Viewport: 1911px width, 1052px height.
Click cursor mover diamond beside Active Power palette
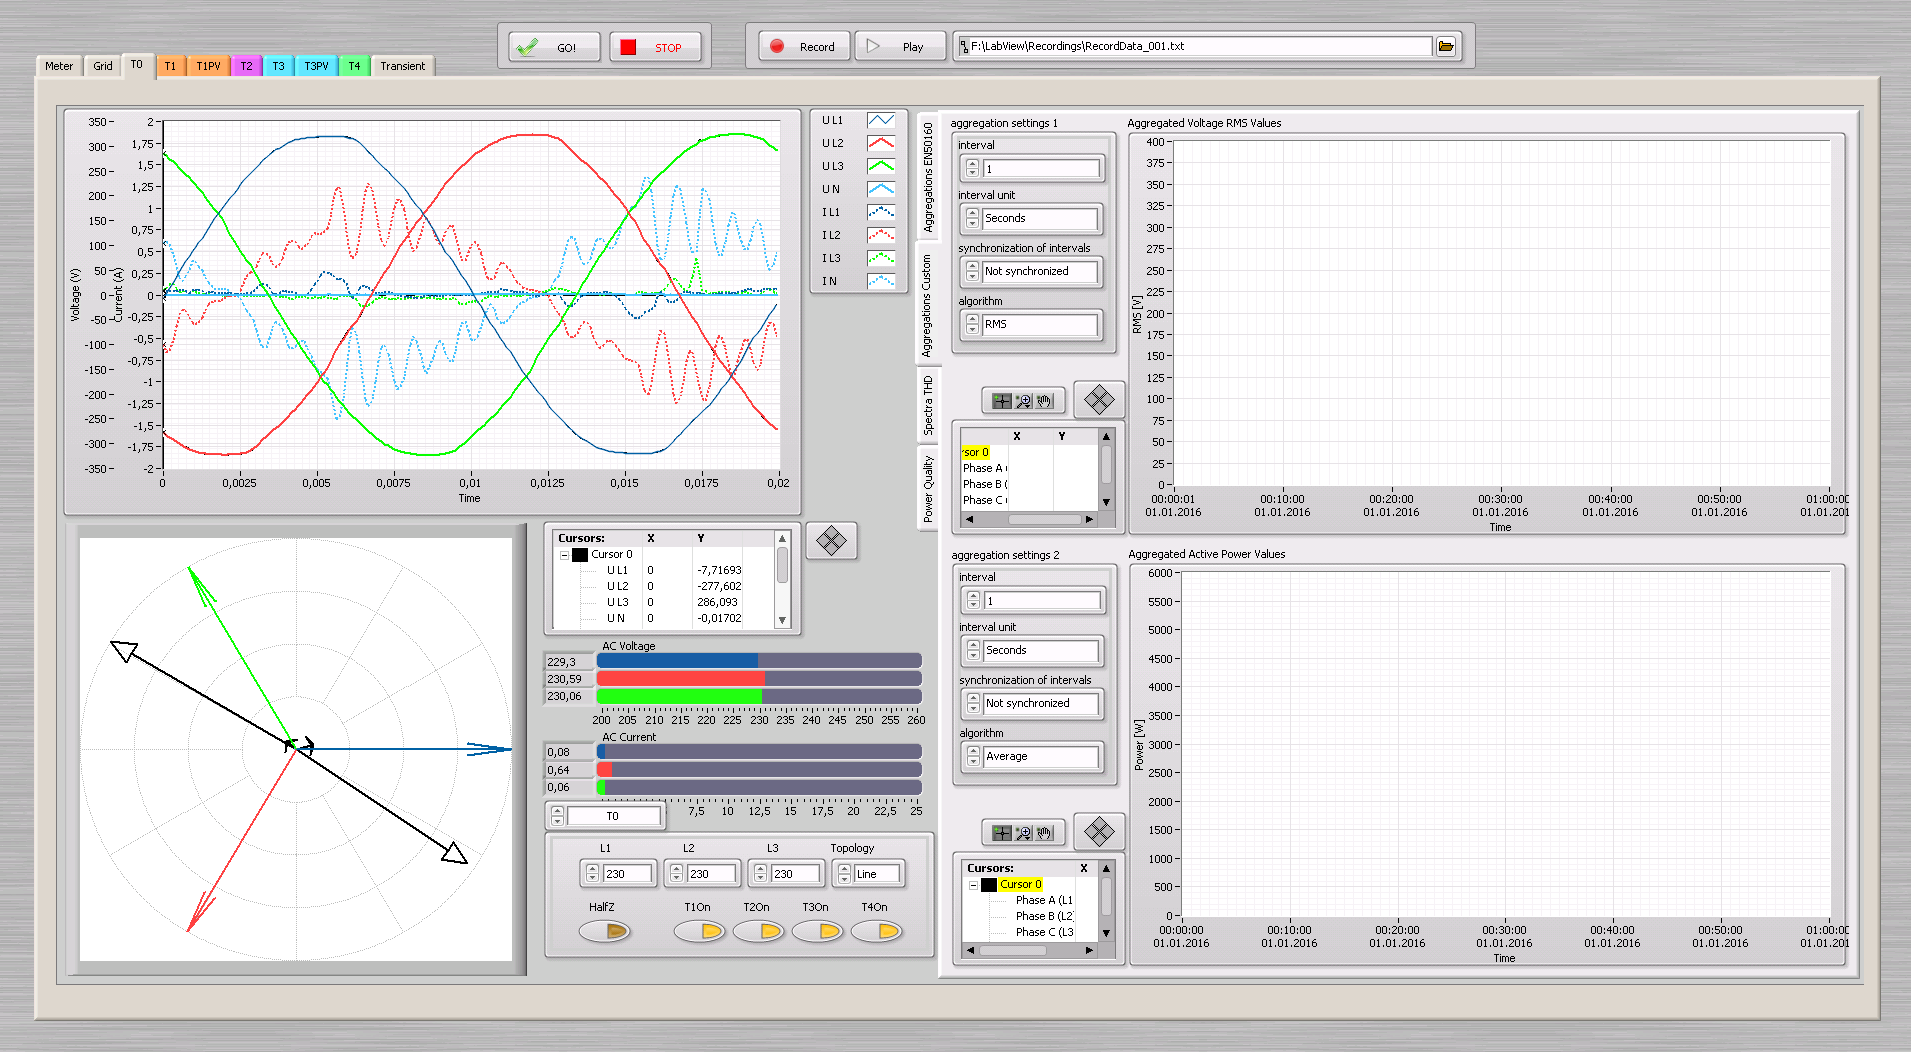1099,832
